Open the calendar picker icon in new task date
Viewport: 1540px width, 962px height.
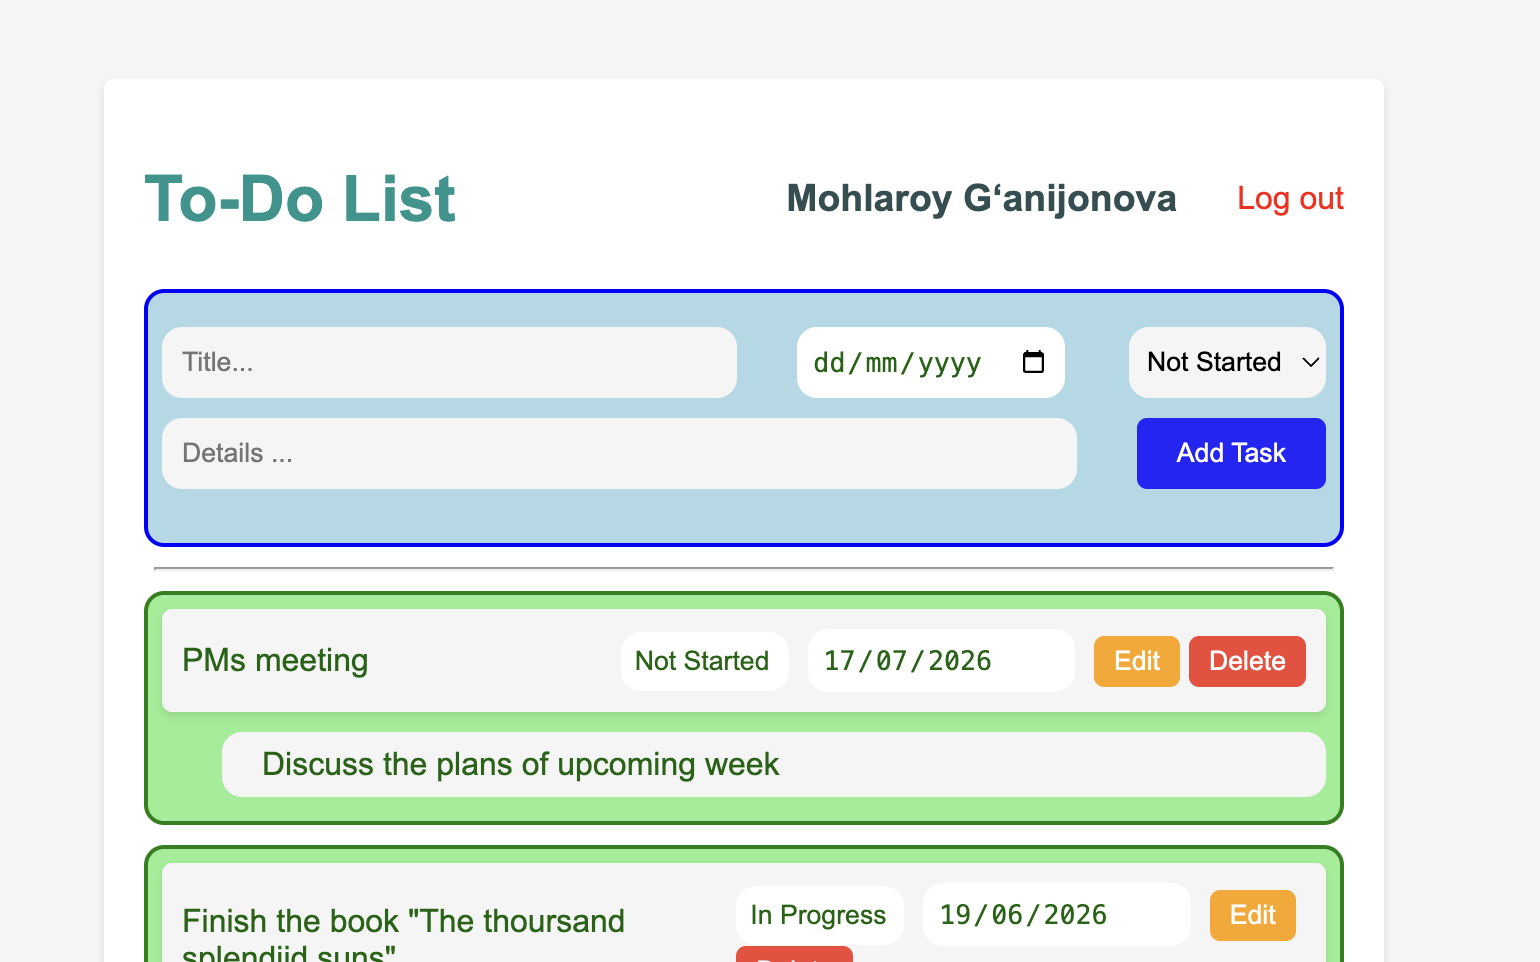coord(1033,362)
